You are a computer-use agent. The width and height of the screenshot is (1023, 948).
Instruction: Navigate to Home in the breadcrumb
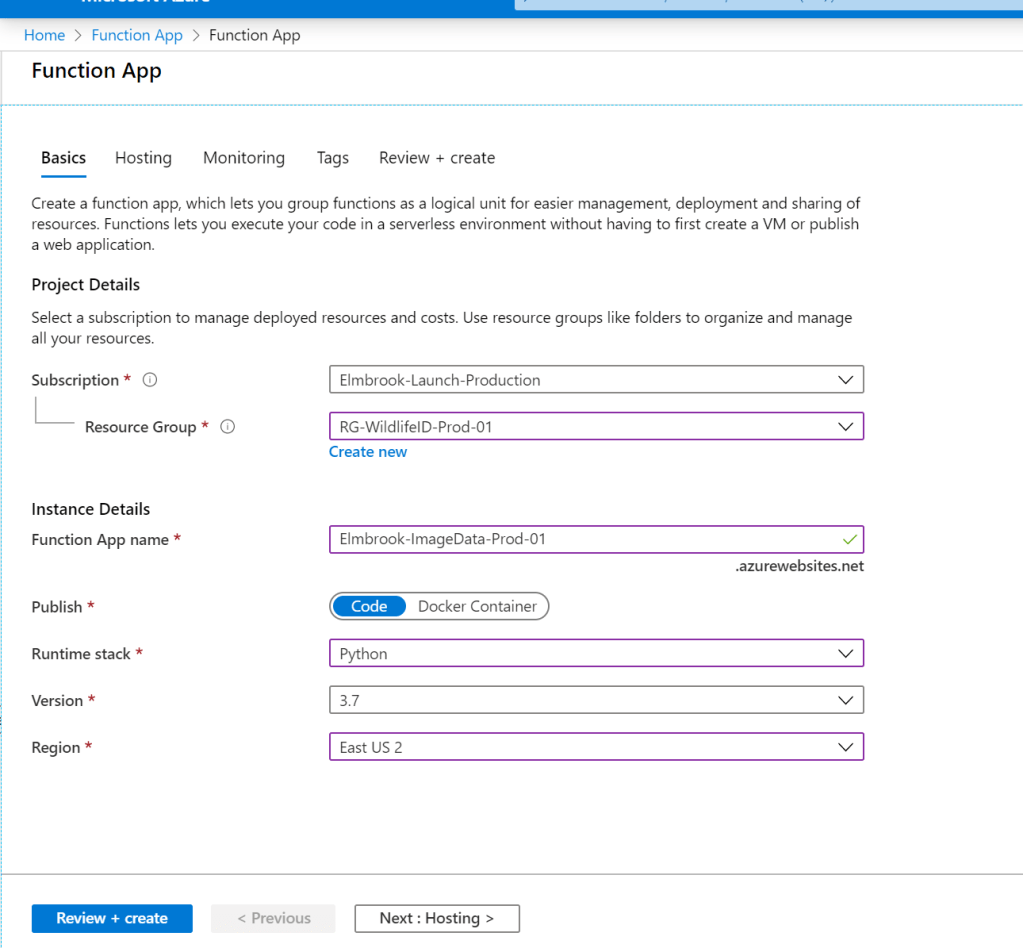click(x=44, y=35)
